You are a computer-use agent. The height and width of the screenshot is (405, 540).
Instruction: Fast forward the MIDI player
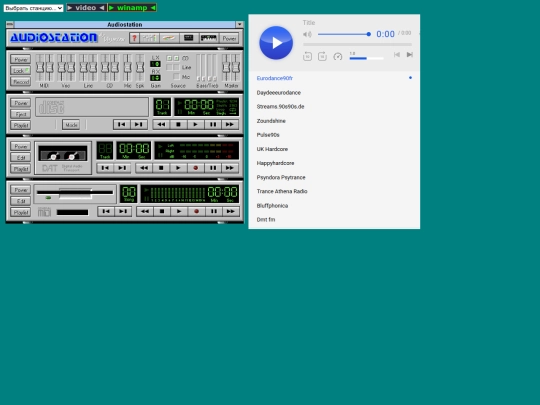tap(230, 211)
